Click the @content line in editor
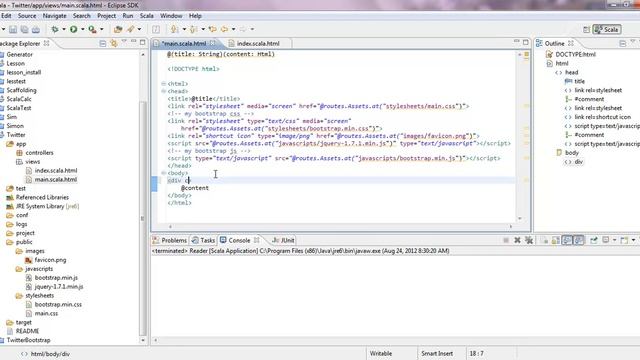Image resolution: width=640 pixels, height=360 pixels. tap(195, 188)
